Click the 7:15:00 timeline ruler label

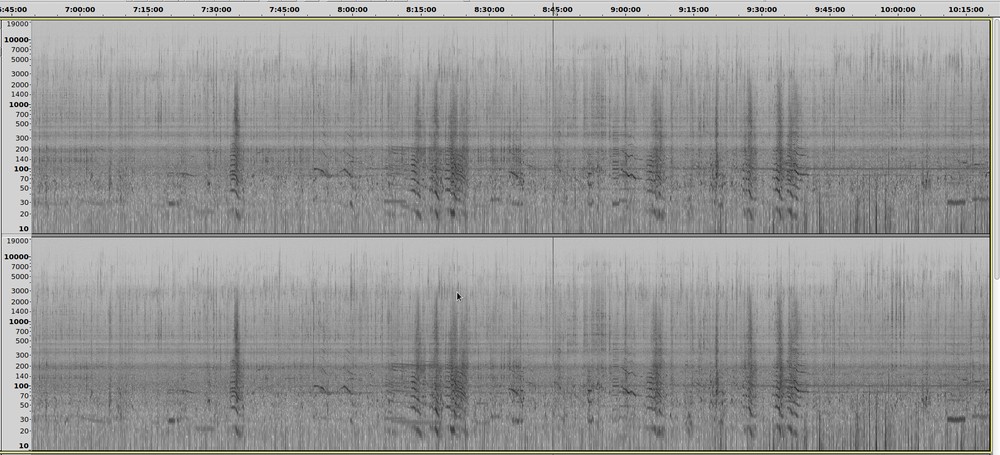tap(147, 9)
